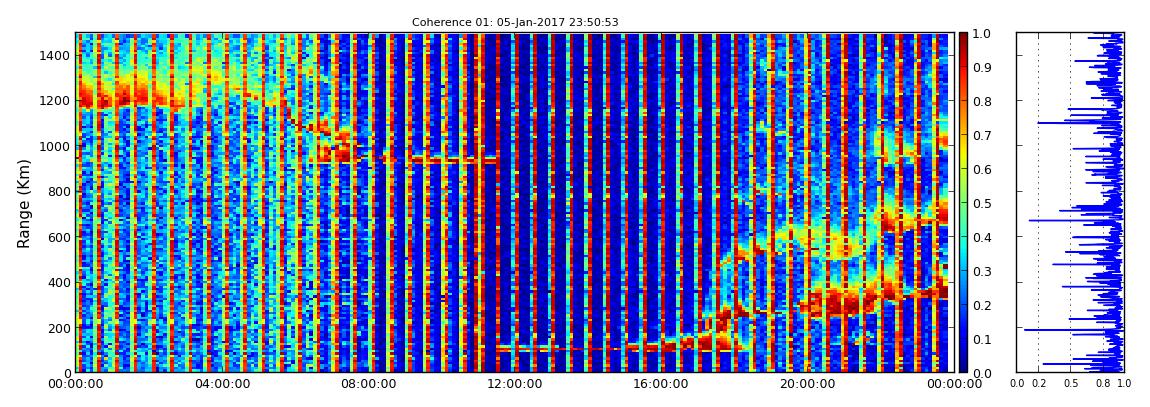
Task: Click the profile plot 0.0 axis label
Action: [x=1018, y=384]
